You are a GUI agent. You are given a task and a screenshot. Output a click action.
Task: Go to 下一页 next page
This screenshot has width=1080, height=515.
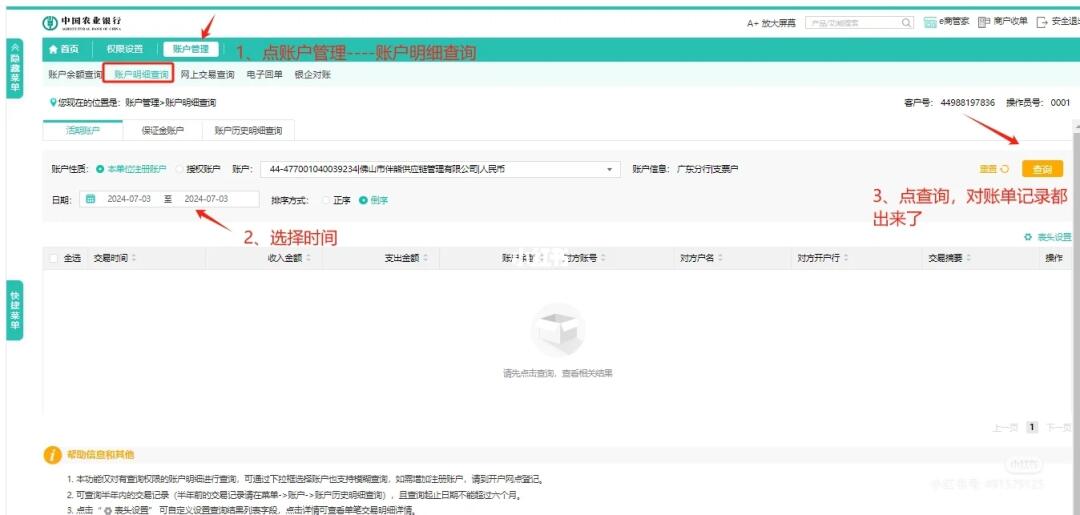1059,428
